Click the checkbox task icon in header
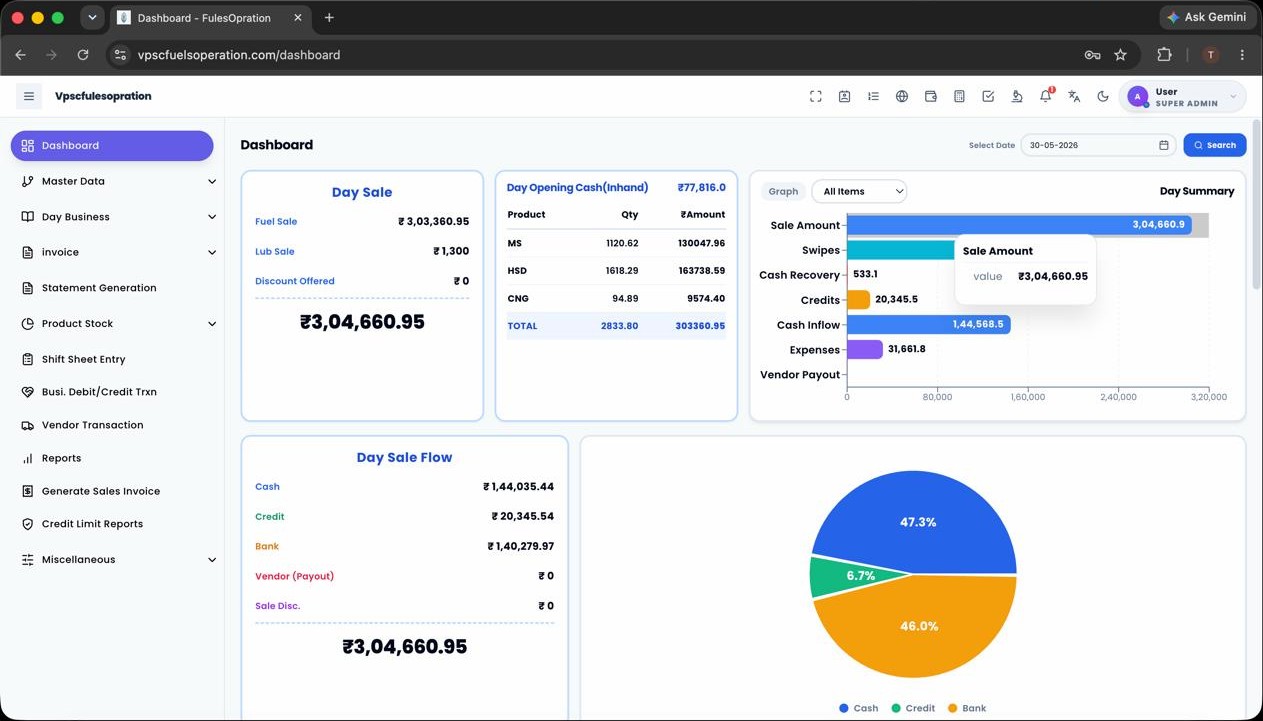 click(x=988, y=96)
